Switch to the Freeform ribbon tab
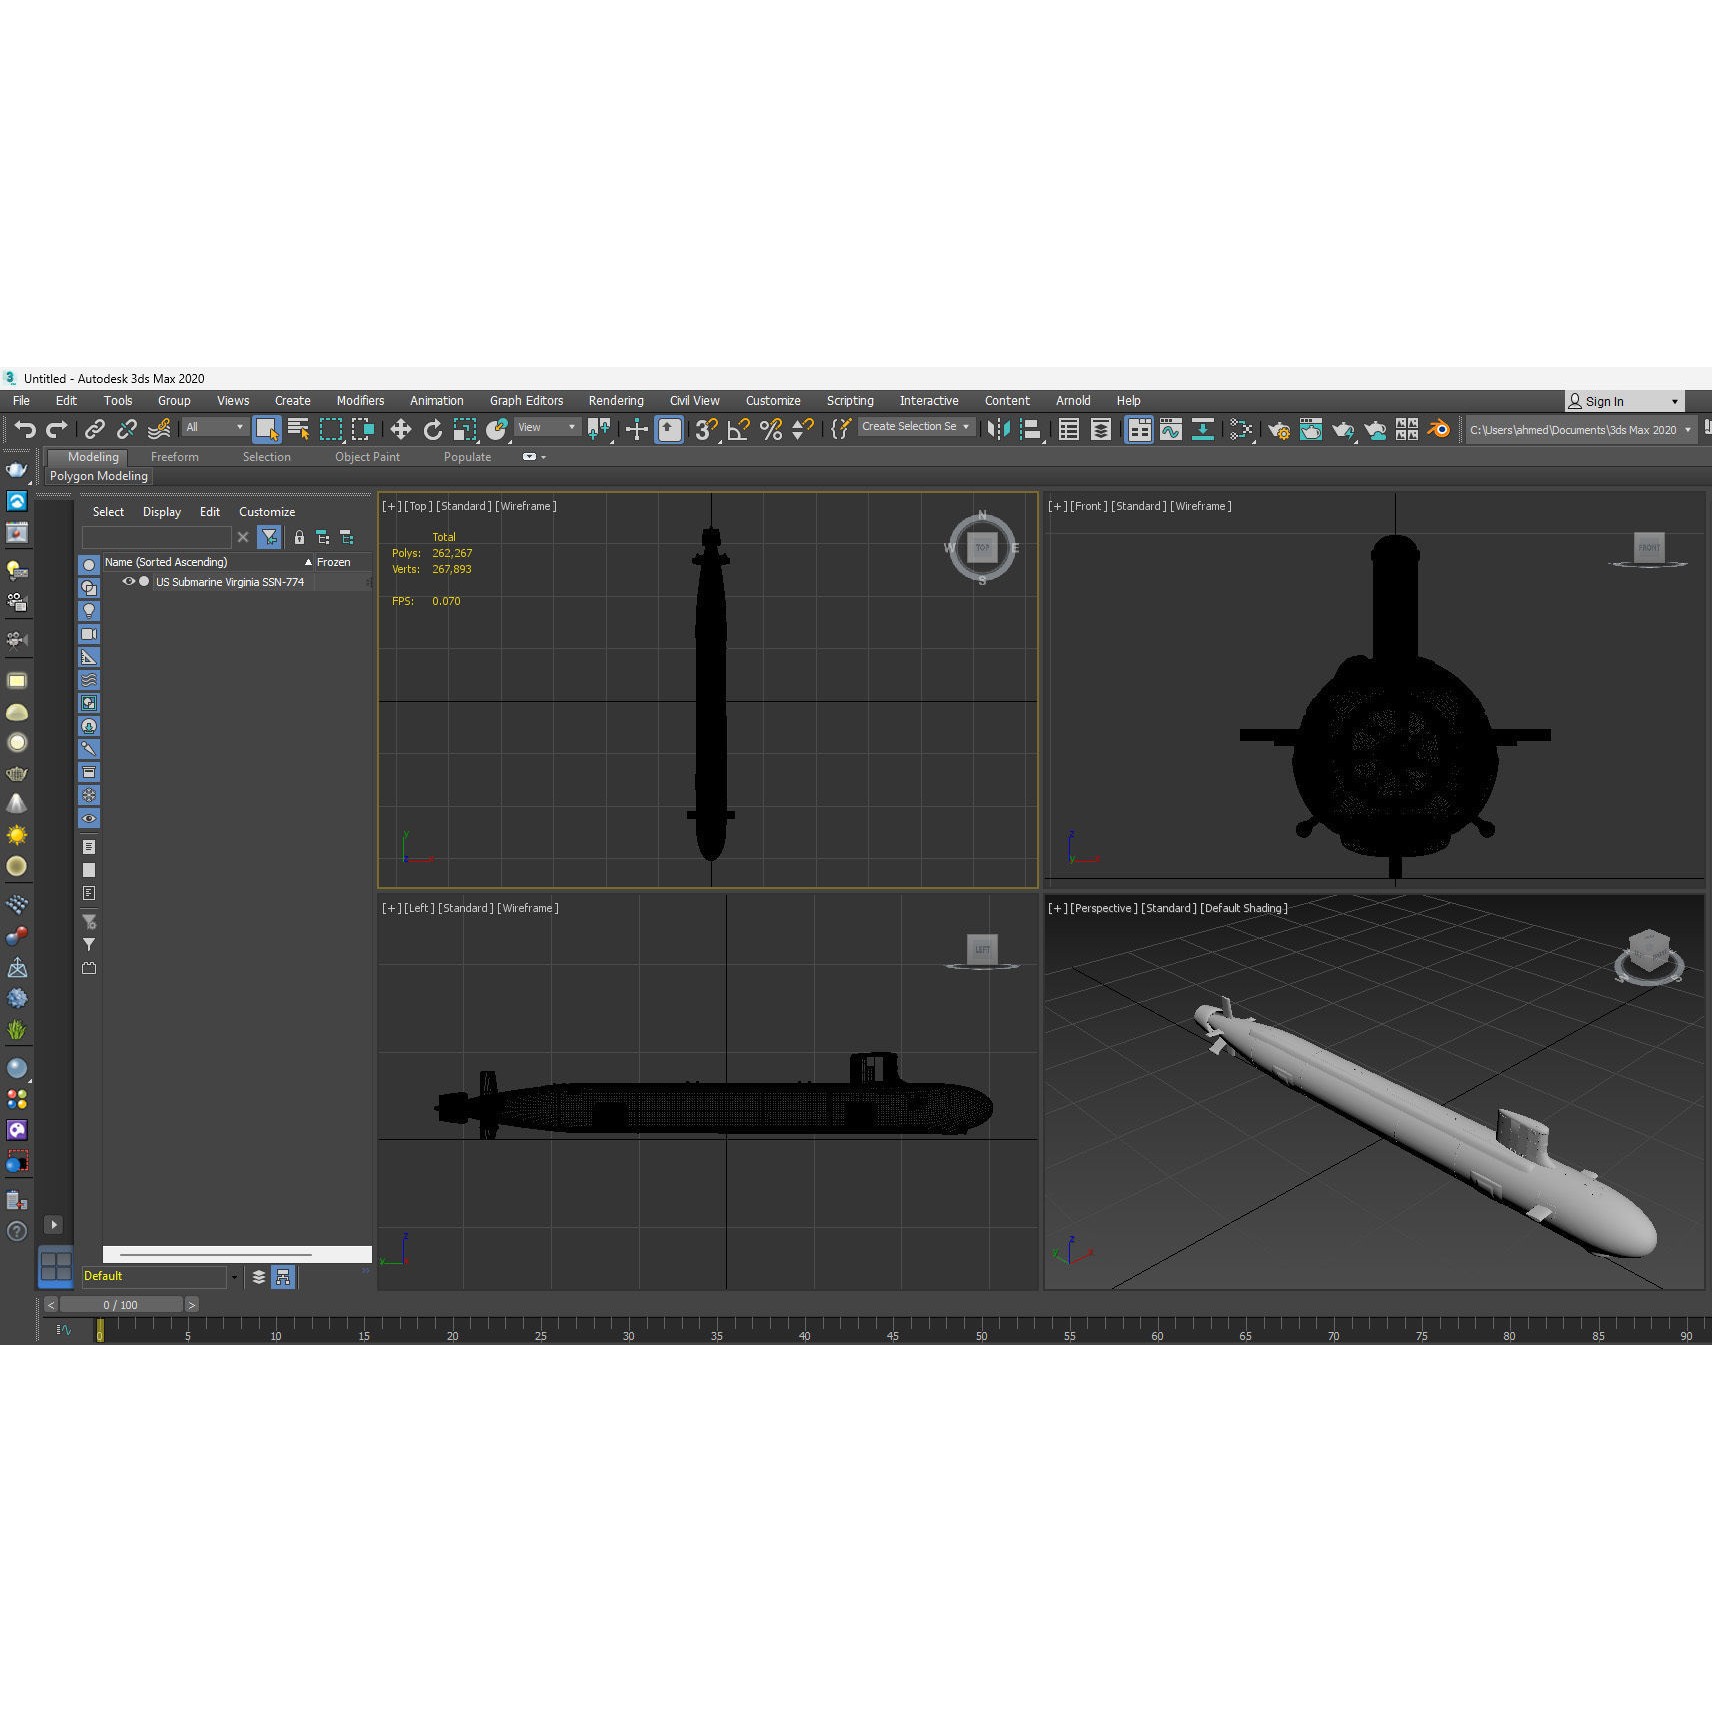Image resolution: width=1712 pixels, height=1712 pixels. (175, 457)
